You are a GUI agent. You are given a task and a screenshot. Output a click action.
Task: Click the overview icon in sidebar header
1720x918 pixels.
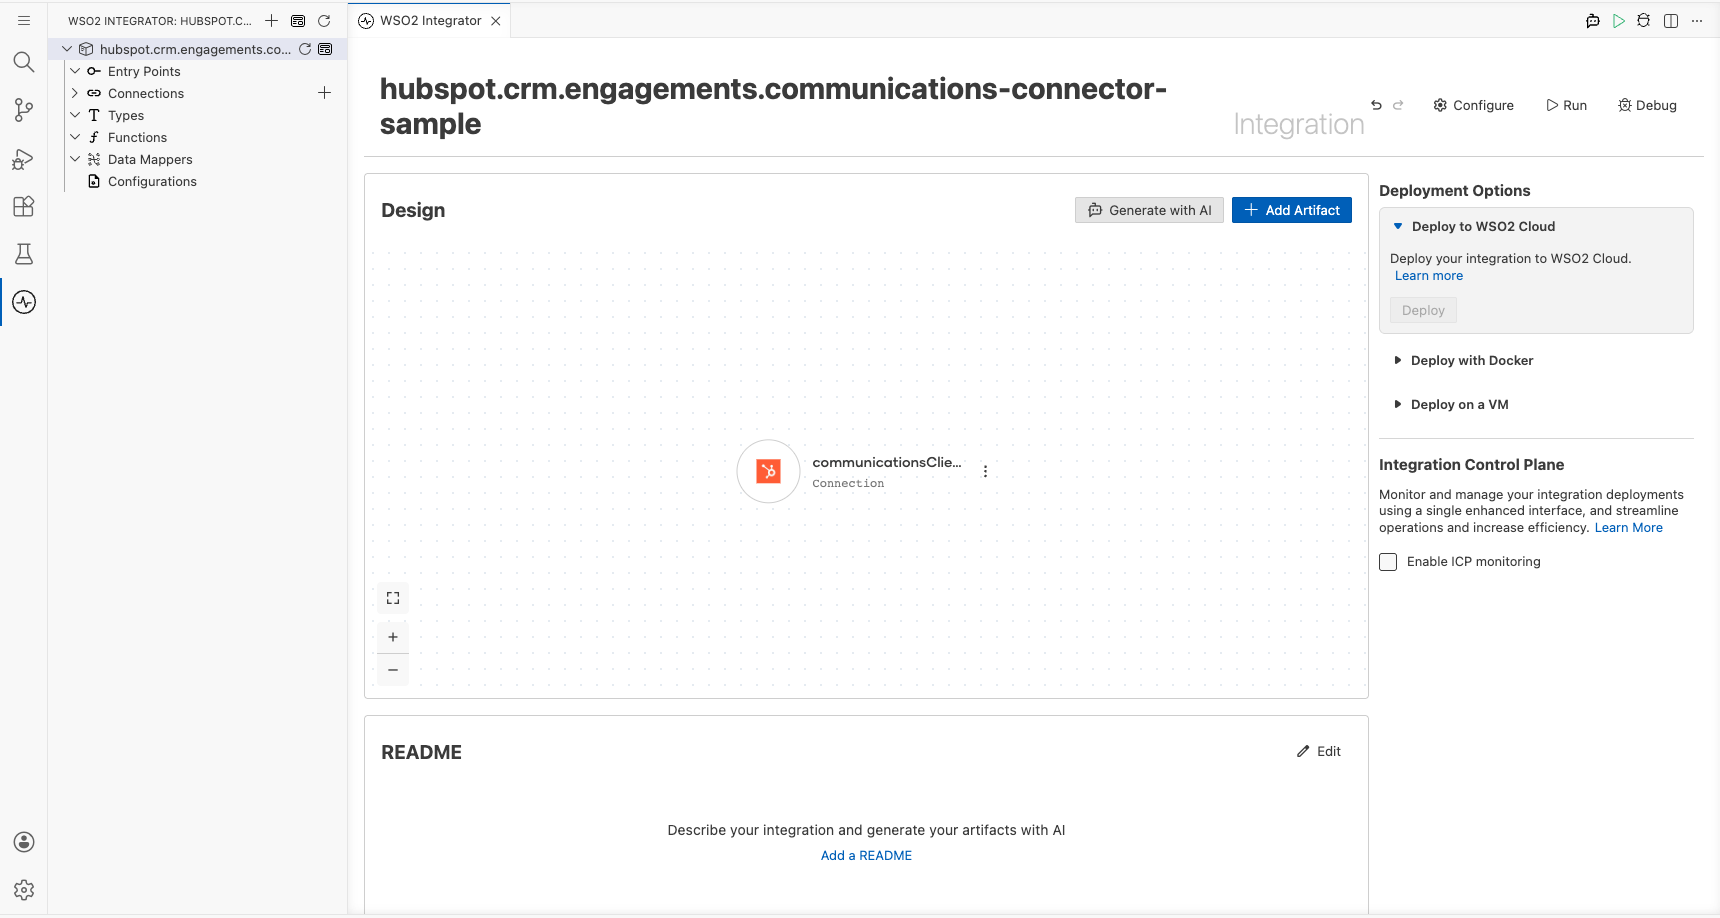(298, 20)
